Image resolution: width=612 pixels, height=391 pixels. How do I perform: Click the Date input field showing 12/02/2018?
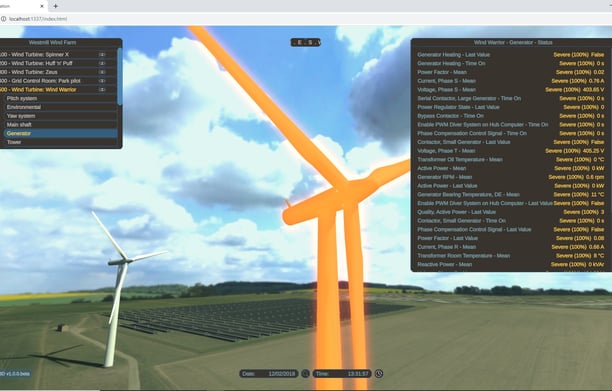pos(269,374)
